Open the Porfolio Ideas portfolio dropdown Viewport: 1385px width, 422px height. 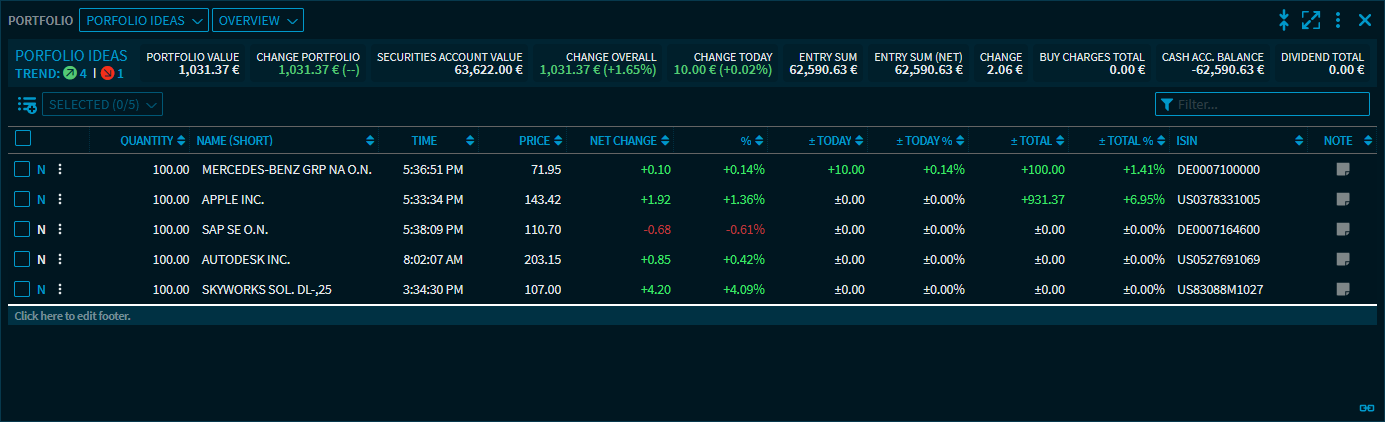click(x=143, y=20)
